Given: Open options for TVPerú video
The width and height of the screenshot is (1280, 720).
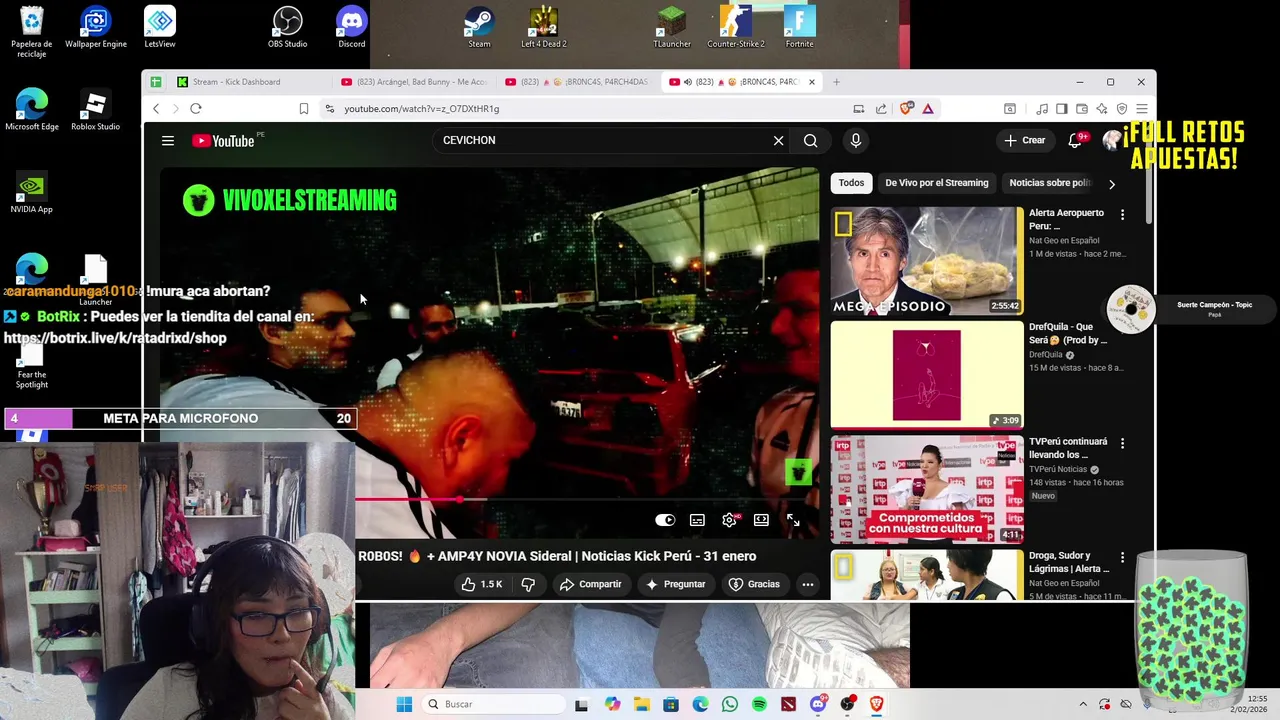Looking at the screenshot, I should pyautogui.click(x=1122, y=443).
